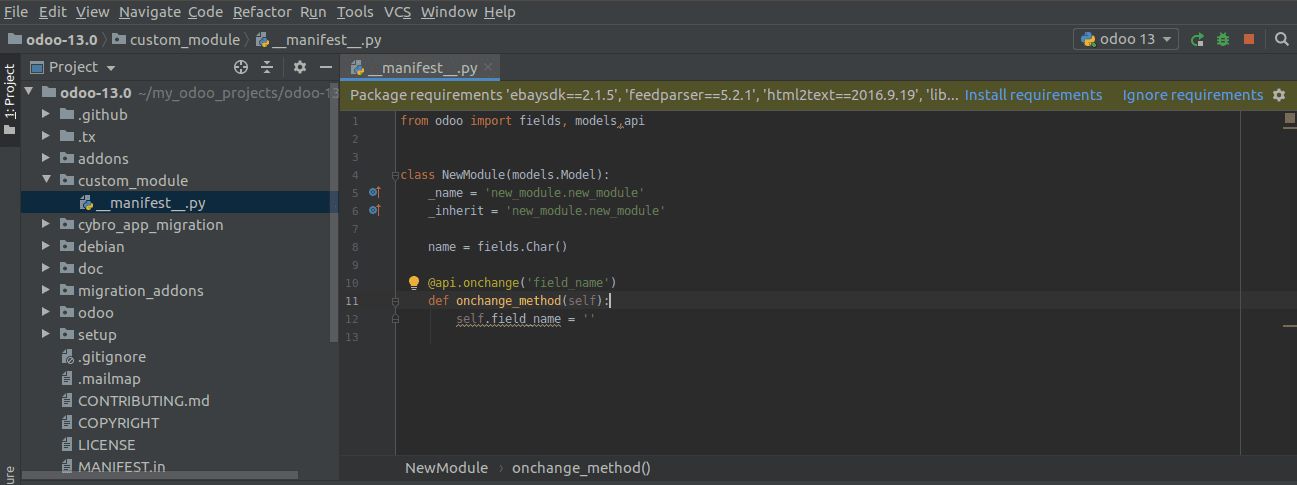Expand the .github folder
1297x485 pixels.
pyautogui.click(x=46, y=115)
